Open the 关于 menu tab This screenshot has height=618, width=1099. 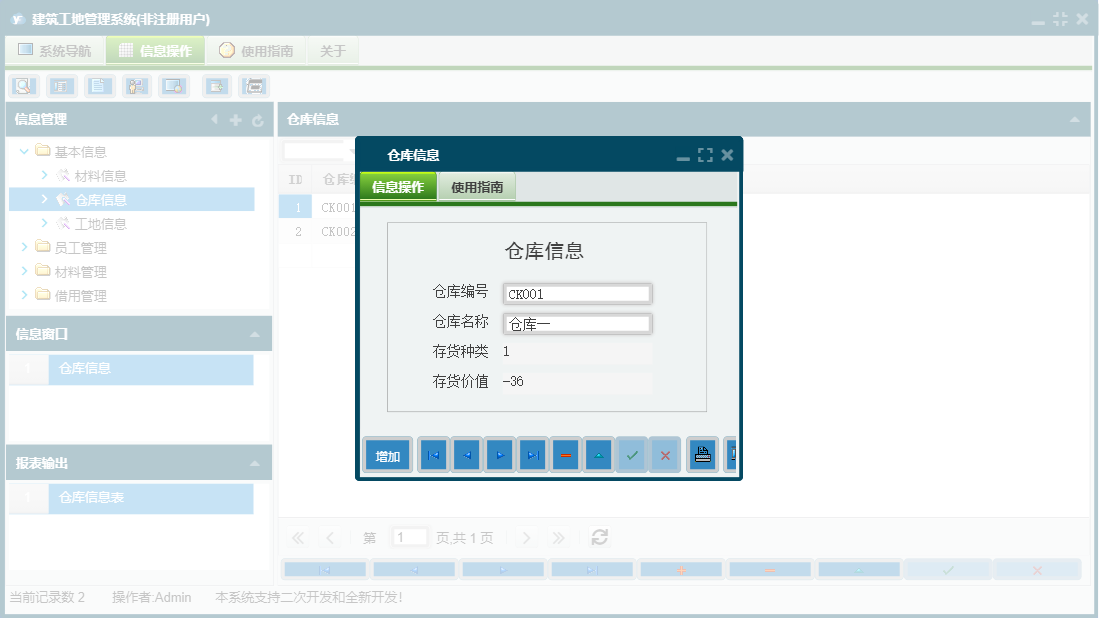pyautogui.click(x=333, y=50)
